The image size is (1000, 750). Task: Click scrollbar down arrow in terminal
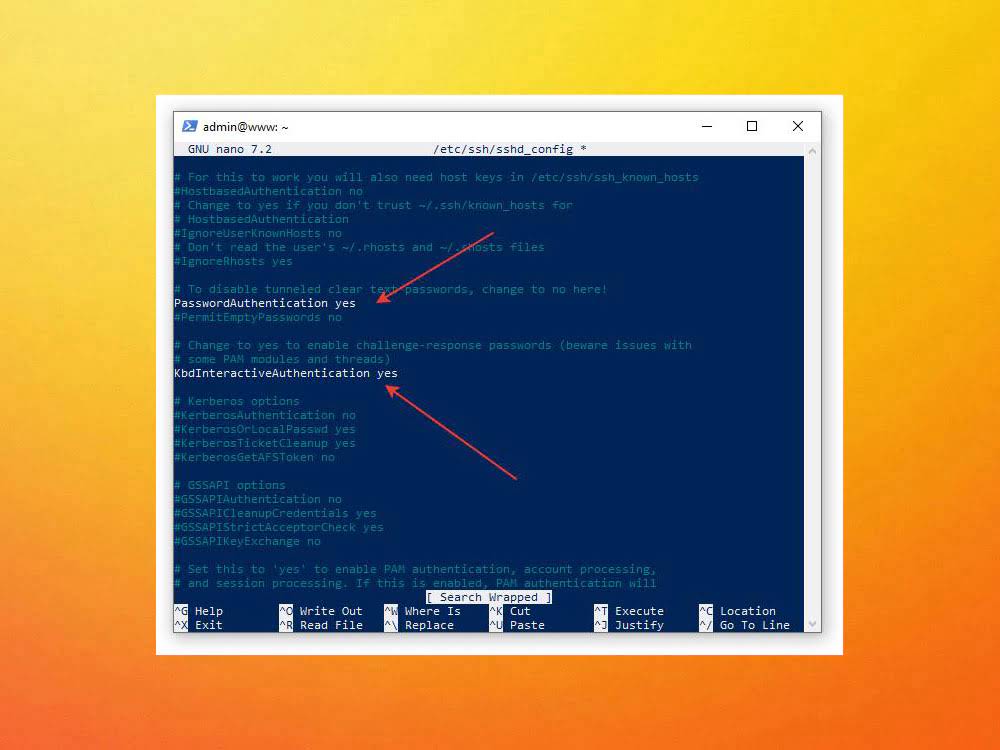click(x=812, y=624)
